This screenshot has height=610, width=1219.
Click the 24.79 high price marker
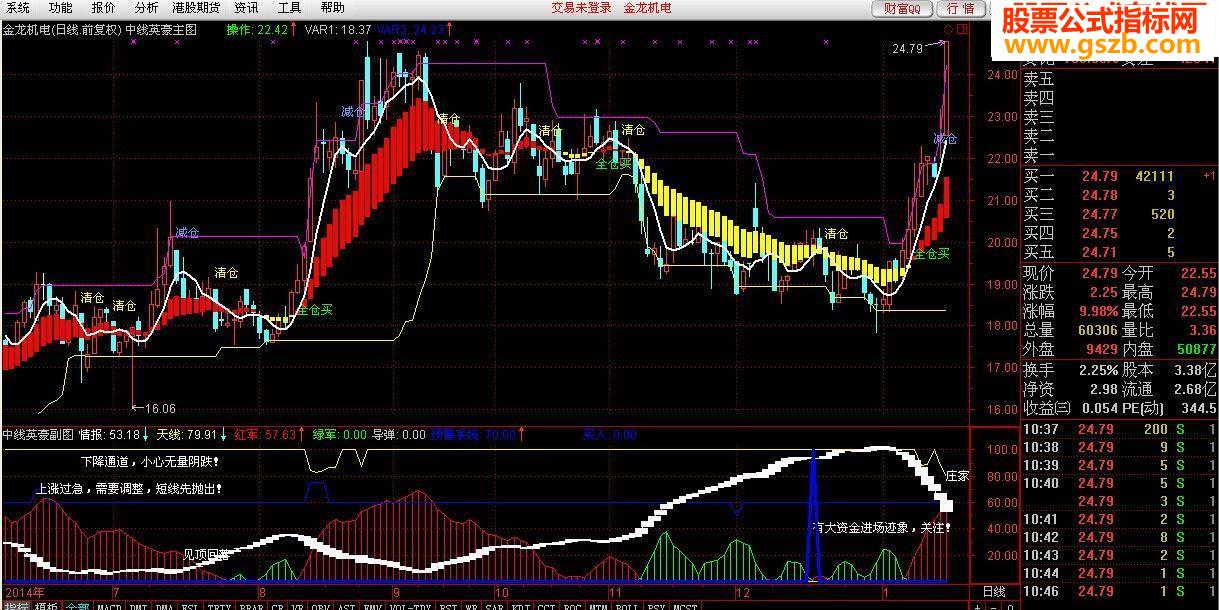[908, 48]
